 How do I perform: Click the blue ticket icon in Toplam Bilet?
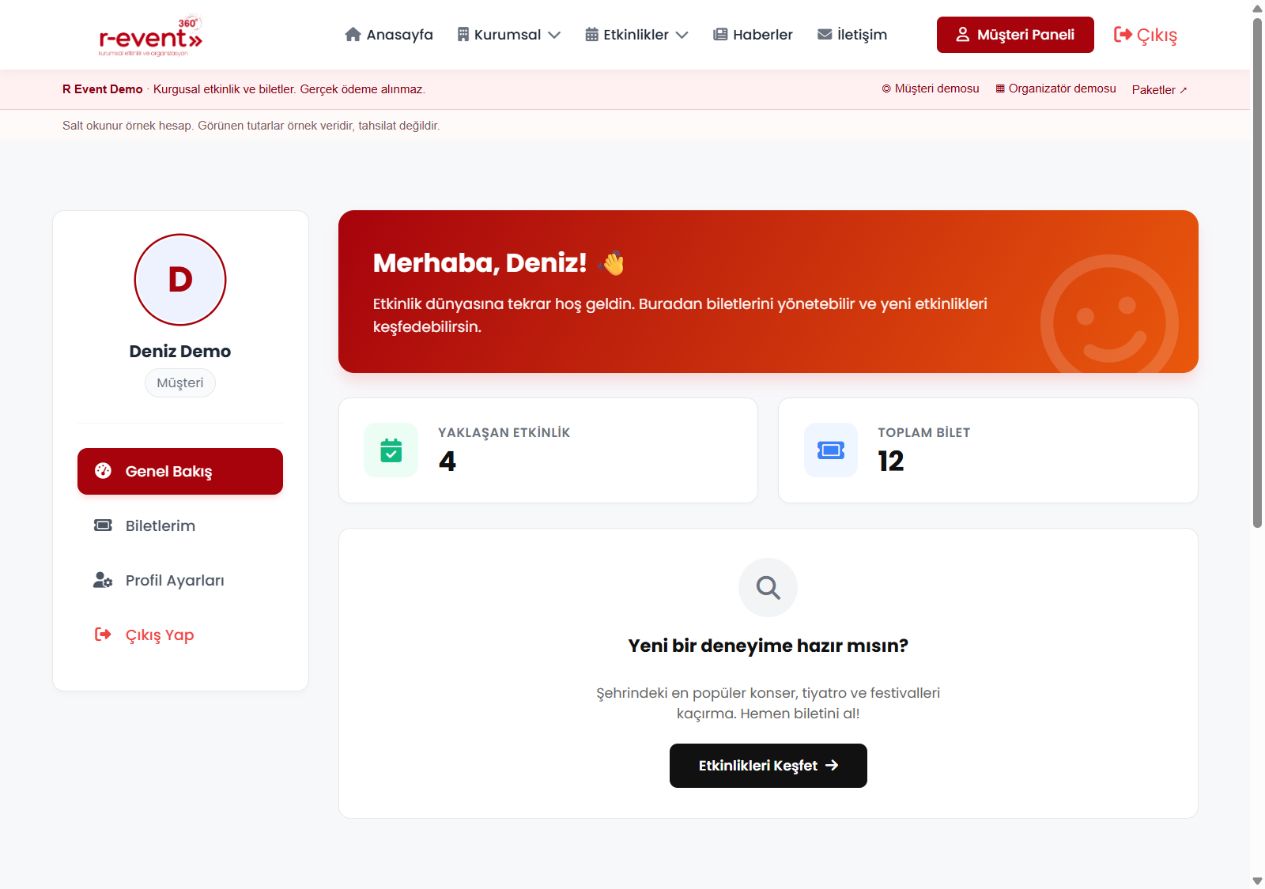831,450
